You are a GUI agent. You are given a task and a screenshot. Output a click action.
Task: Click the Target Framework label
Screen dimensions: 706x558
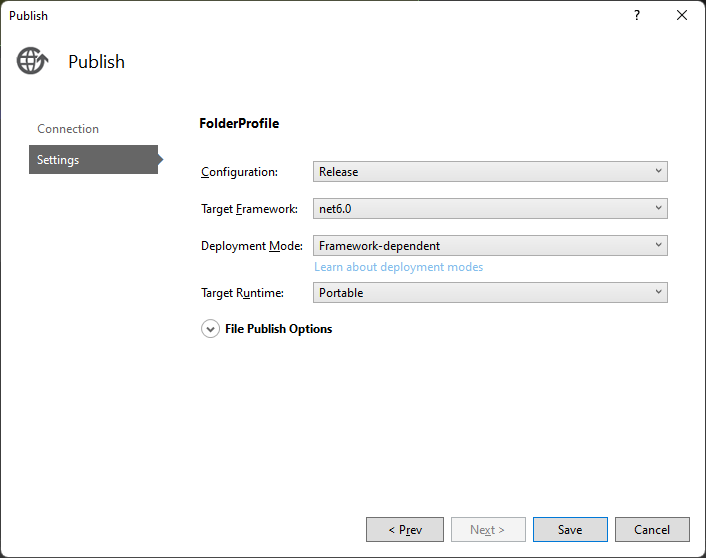coord(249,209)
